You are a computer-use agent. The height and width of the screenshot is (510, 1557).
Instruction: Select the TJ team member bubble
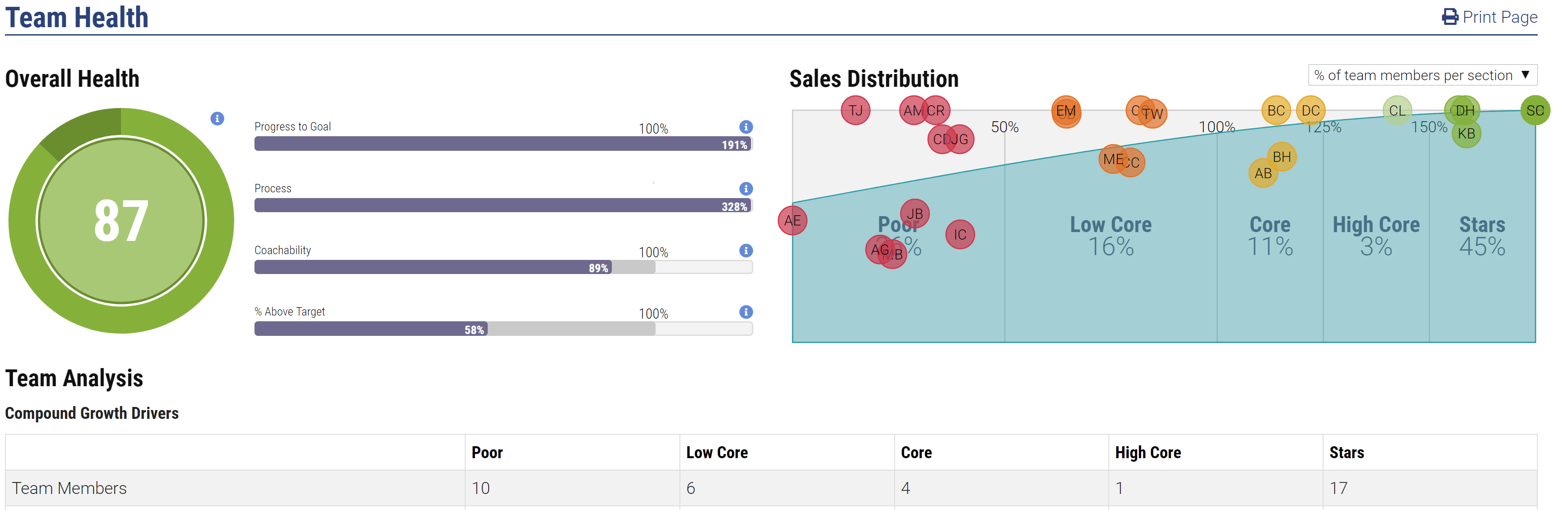[x=855, y=111]
